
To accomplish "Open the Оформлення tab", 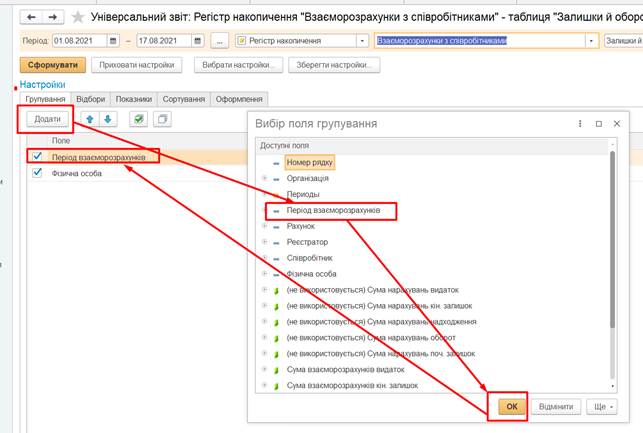I will 240,99.
